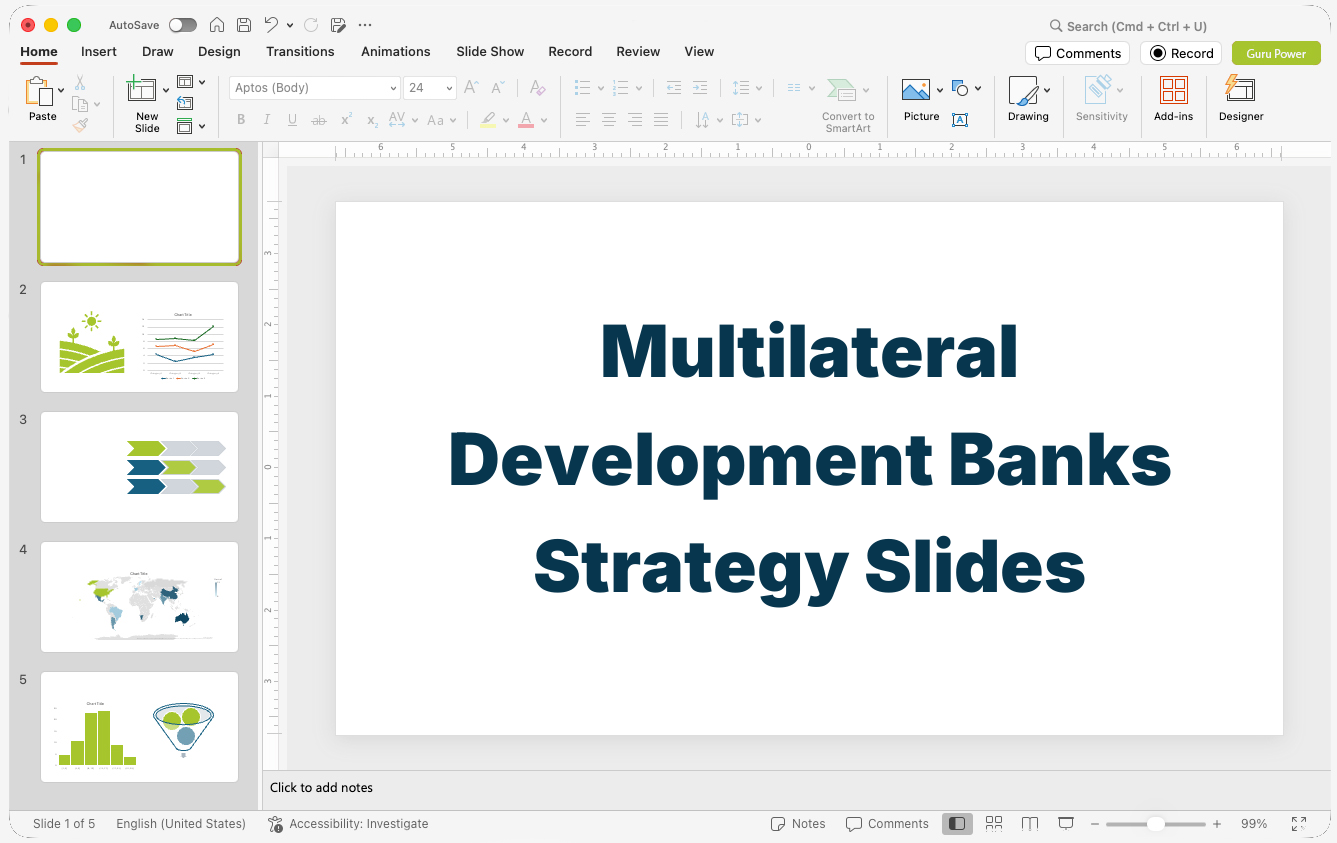
Task: Toggle Underline formatting
Action: coord(292,120)
